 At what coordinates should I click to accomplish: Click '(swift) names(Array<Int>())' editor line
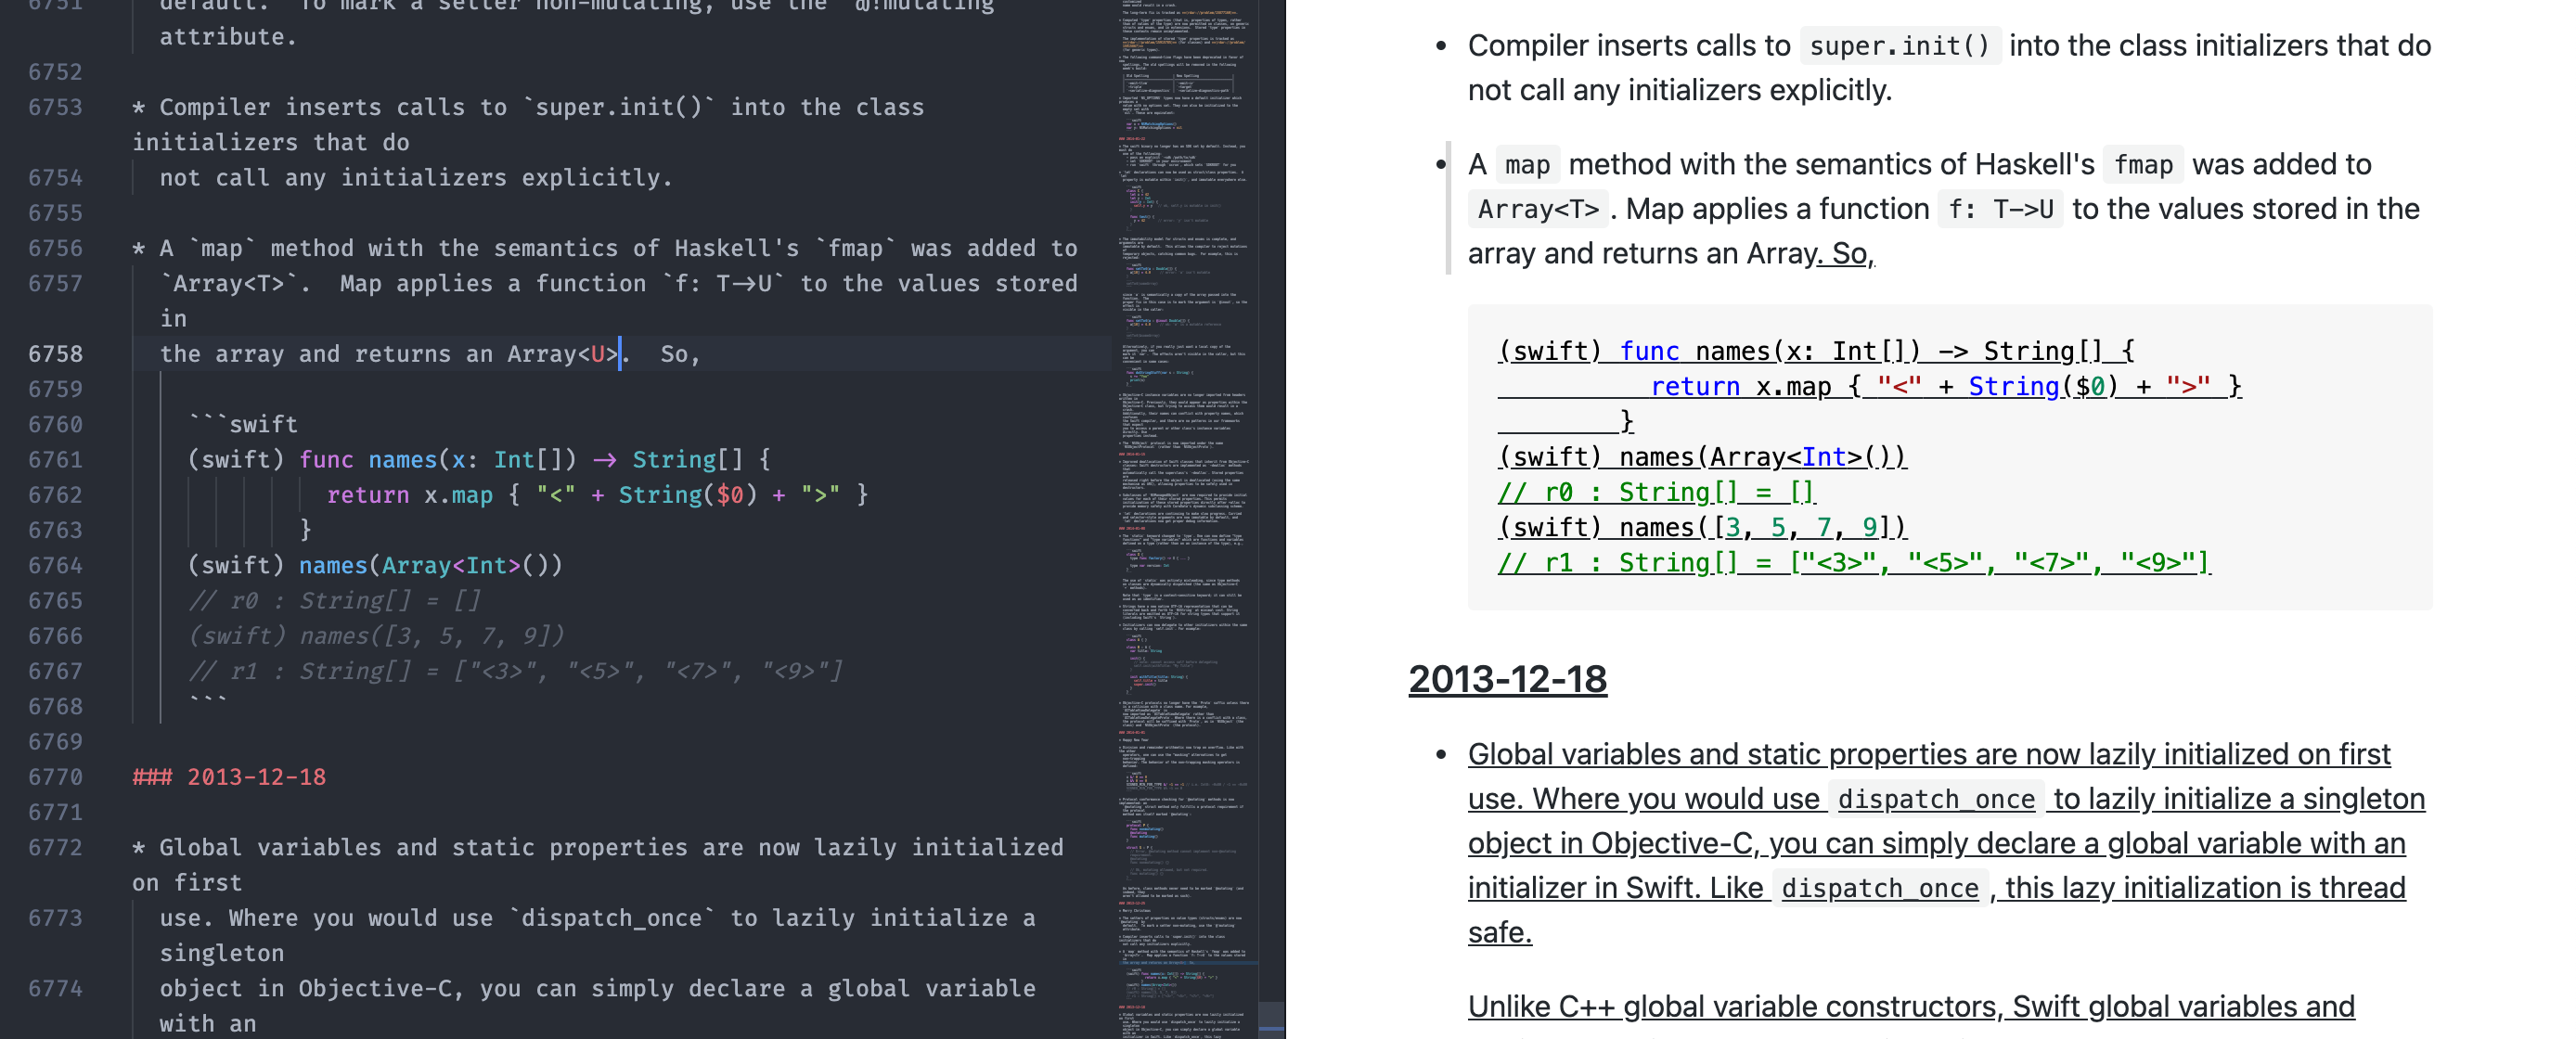[375, 565]
